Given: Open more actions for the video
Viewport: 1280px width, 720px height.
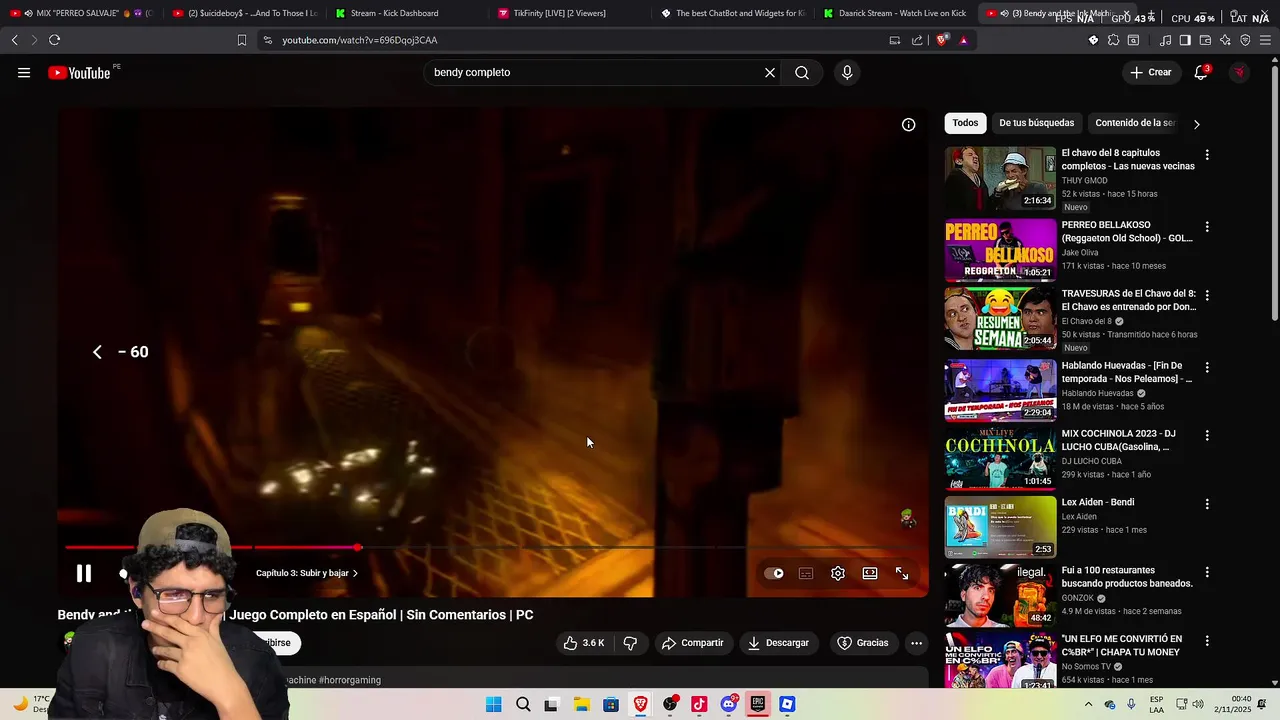Looking at the screenshot, I should click(916, 643).
